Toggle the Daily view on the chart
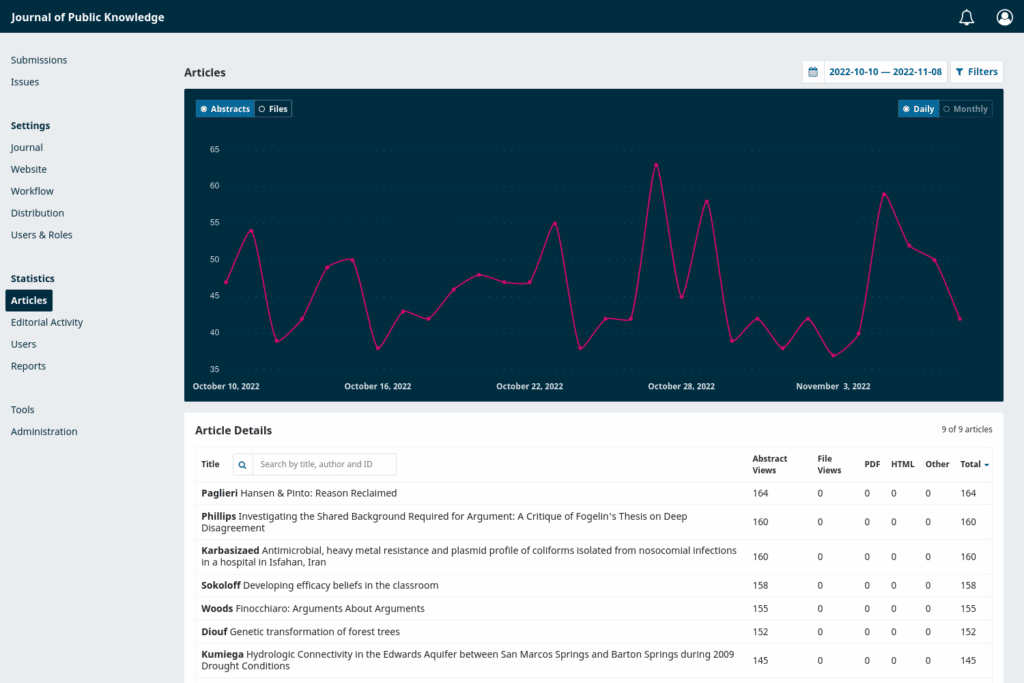The width and height of the screenshot is (1024, 683). (x=918, y=108)
